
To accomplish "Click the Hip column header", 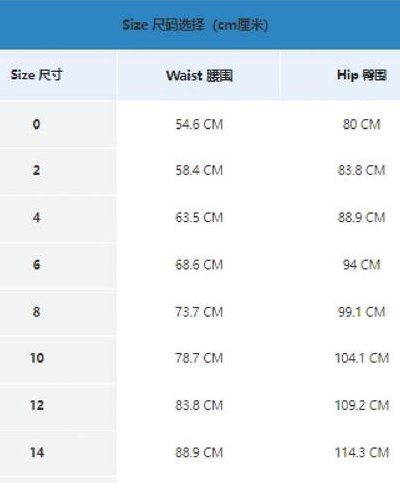I will (362, 75).
